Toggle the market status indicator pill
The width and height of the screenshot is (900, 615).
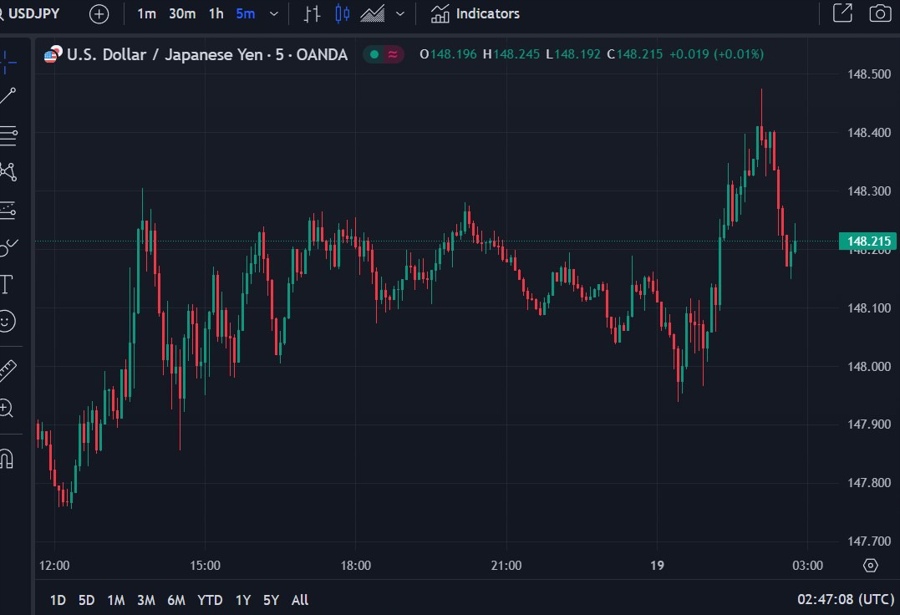click(x=383, y=55)
